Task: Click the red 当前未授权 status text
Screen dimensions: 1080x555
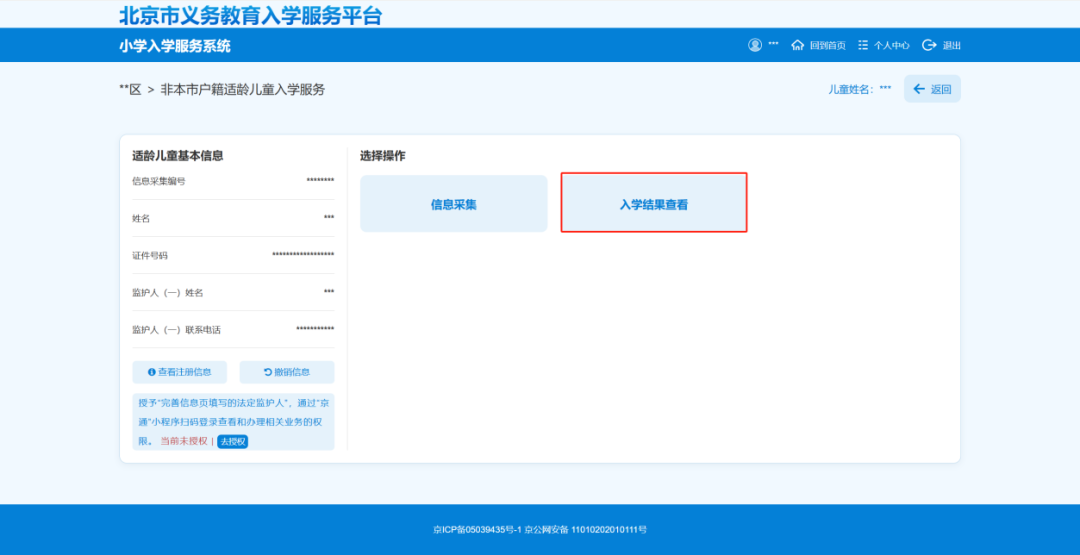Action: tap(184, 441)
